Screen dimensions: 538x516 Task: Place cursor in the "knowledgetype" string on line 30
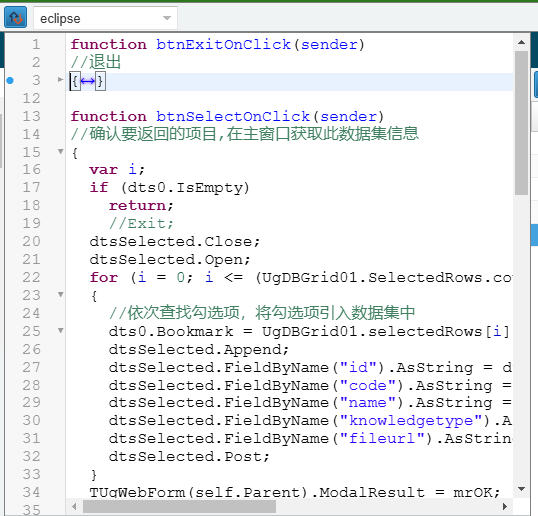point(411,421)
